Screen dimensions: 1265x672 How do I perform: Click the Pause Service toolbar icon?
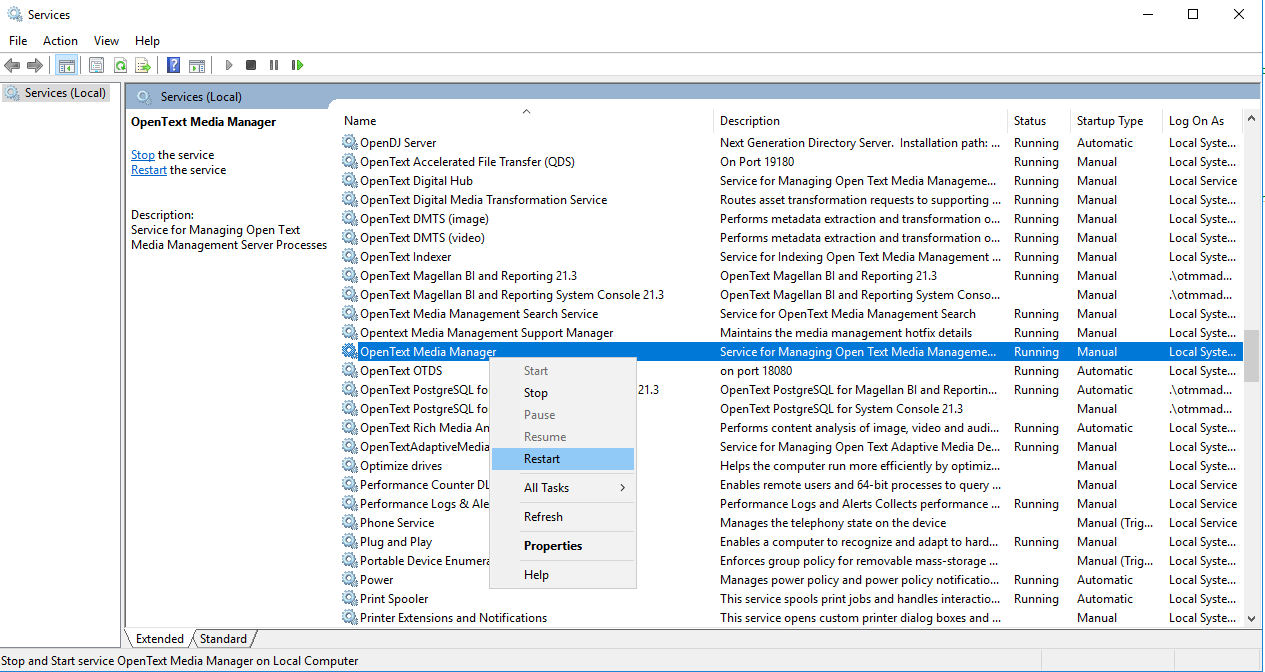tap(274, 65)
